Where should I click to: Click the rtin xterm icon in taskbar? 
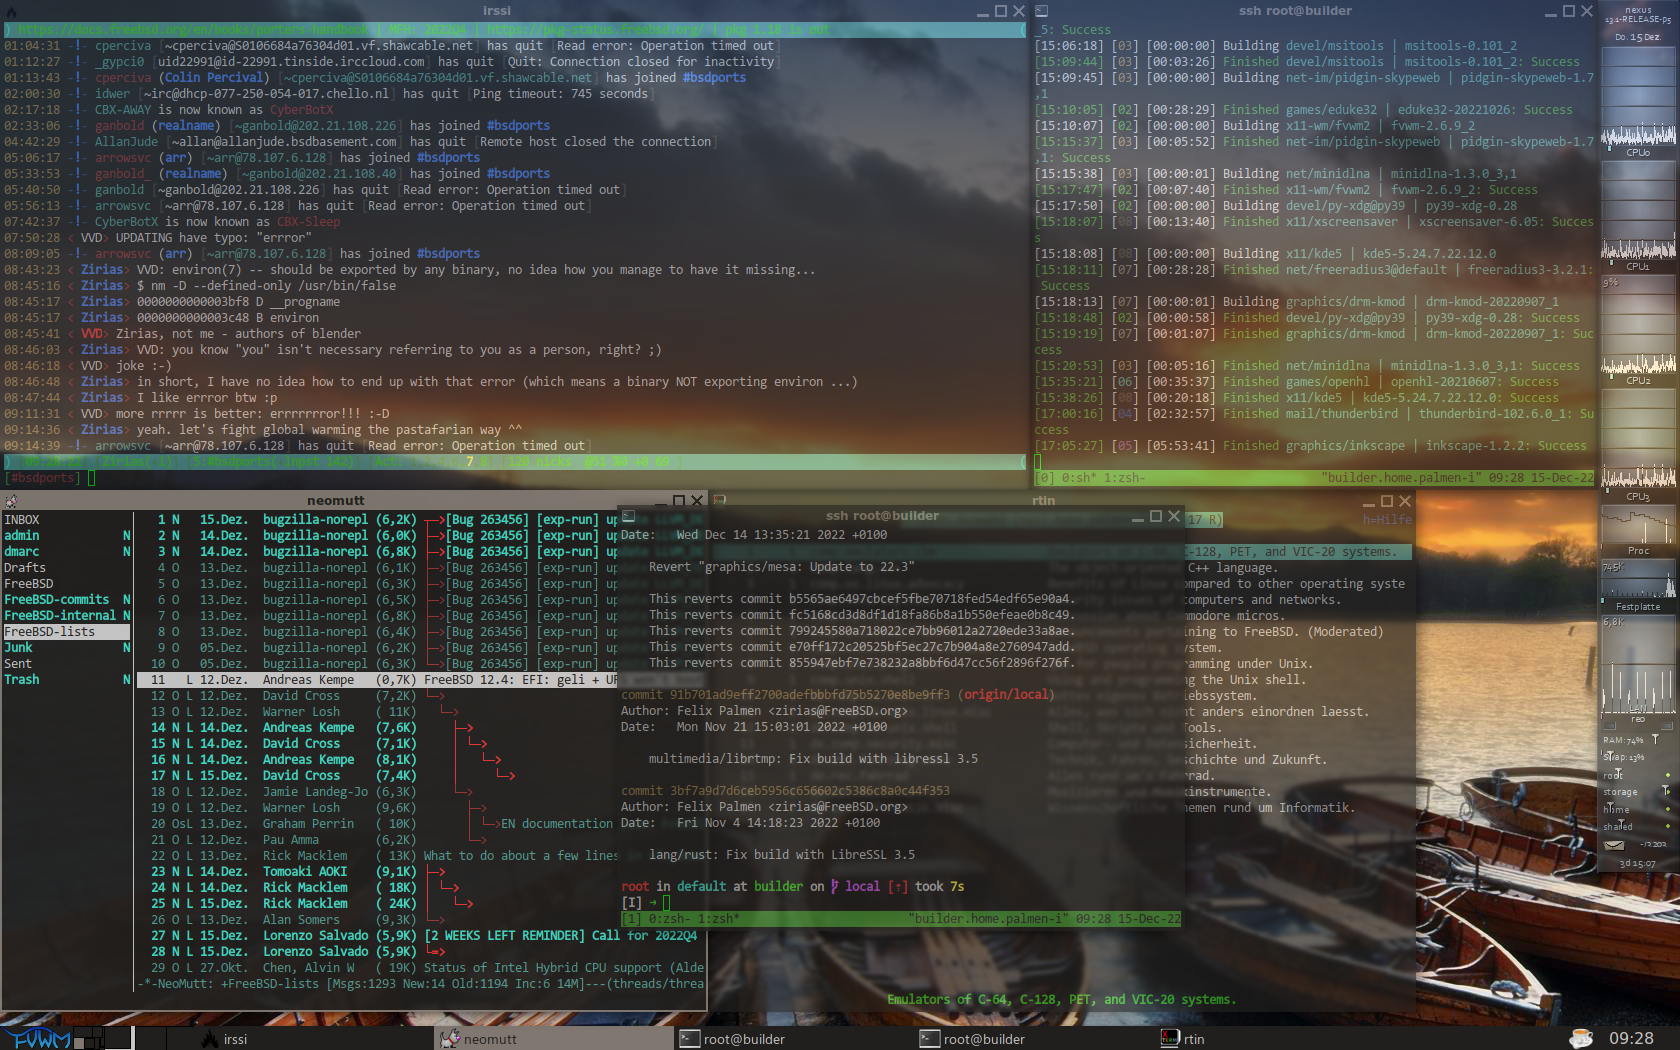(1170, 1039)
